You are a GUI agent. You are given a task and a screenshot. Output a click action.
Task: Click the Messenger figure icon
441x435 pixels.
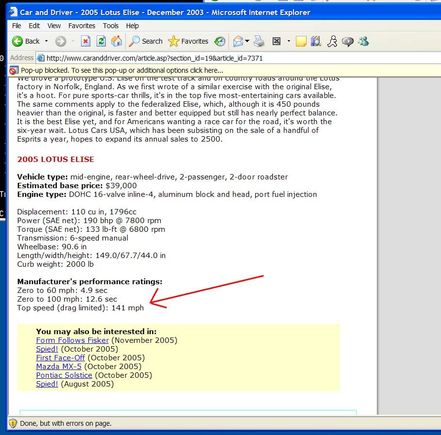pos(332,41)
